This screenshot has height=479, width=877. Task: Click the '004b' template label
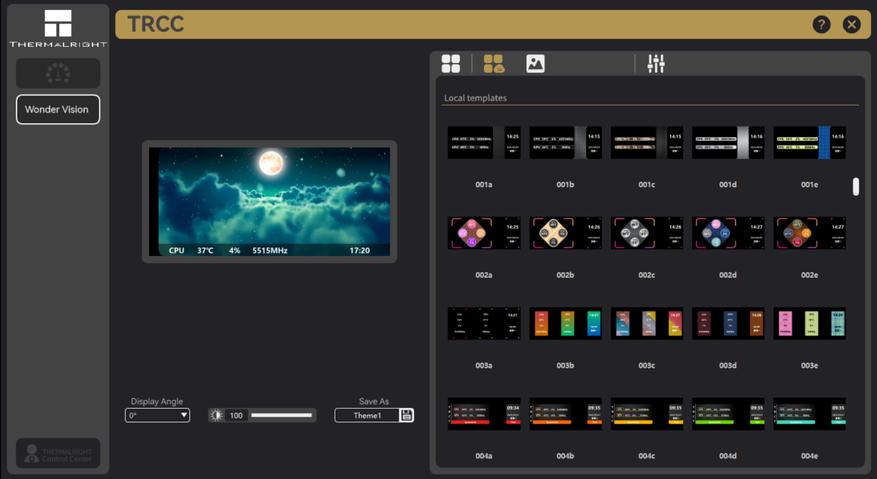pos(565,456)
